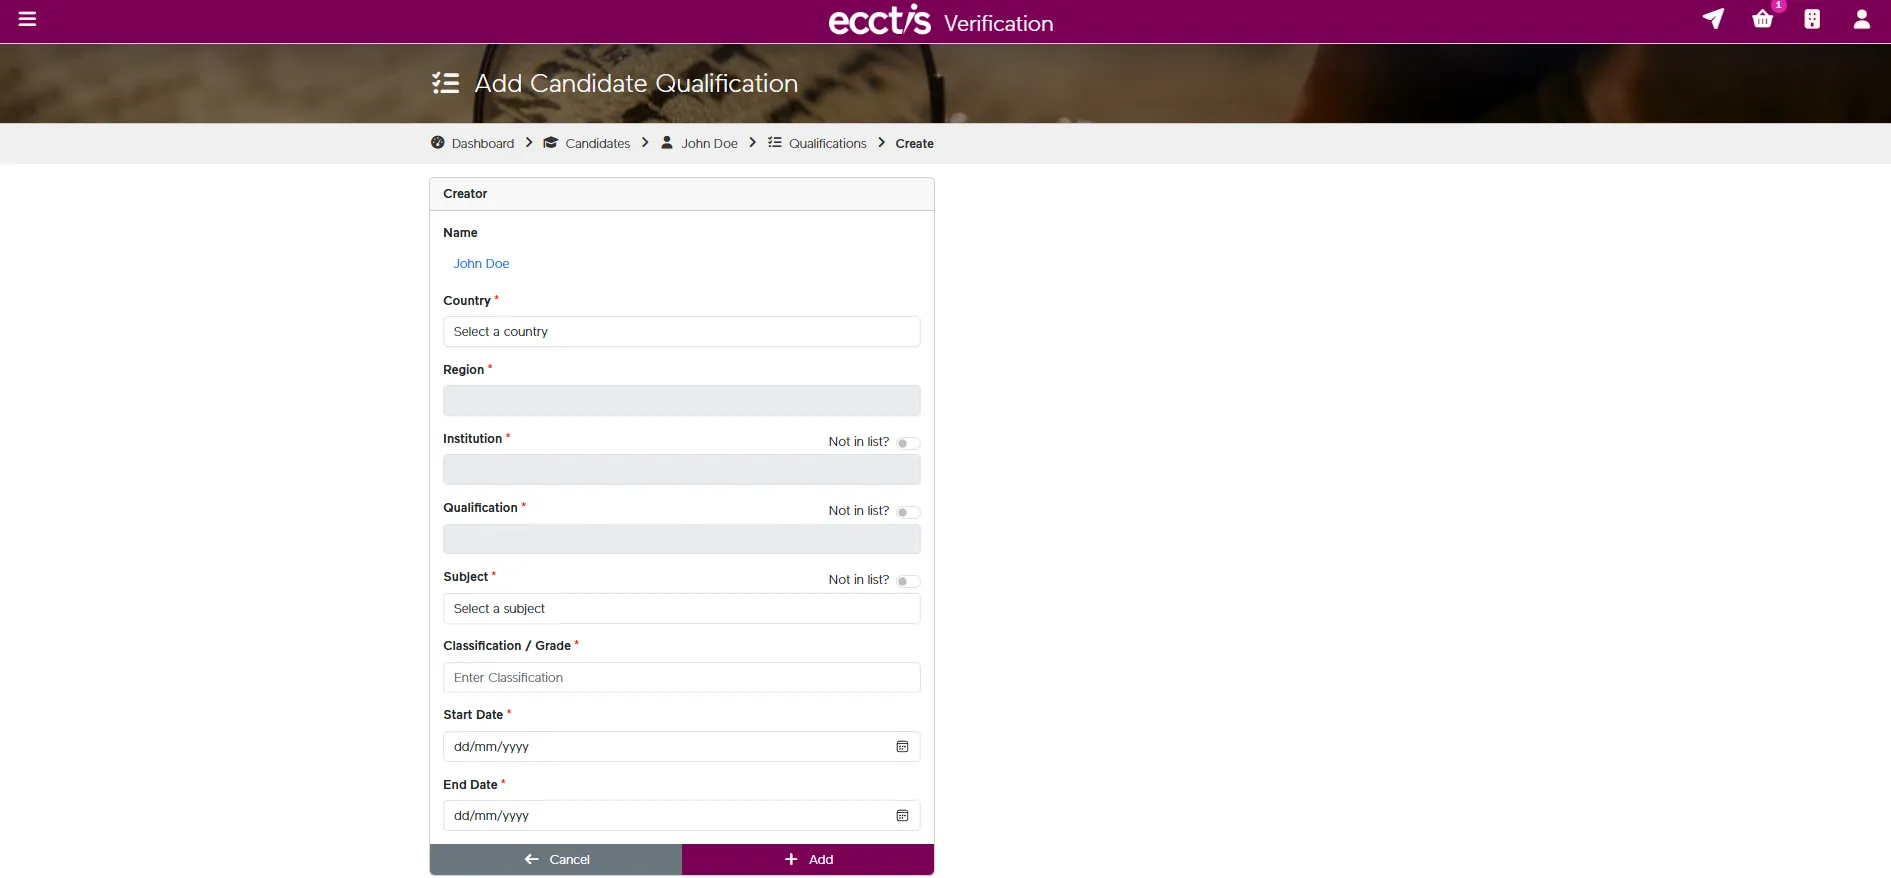Click the Cancel button
This screenshot has width=1891, height=878.
tap(556, 860)
